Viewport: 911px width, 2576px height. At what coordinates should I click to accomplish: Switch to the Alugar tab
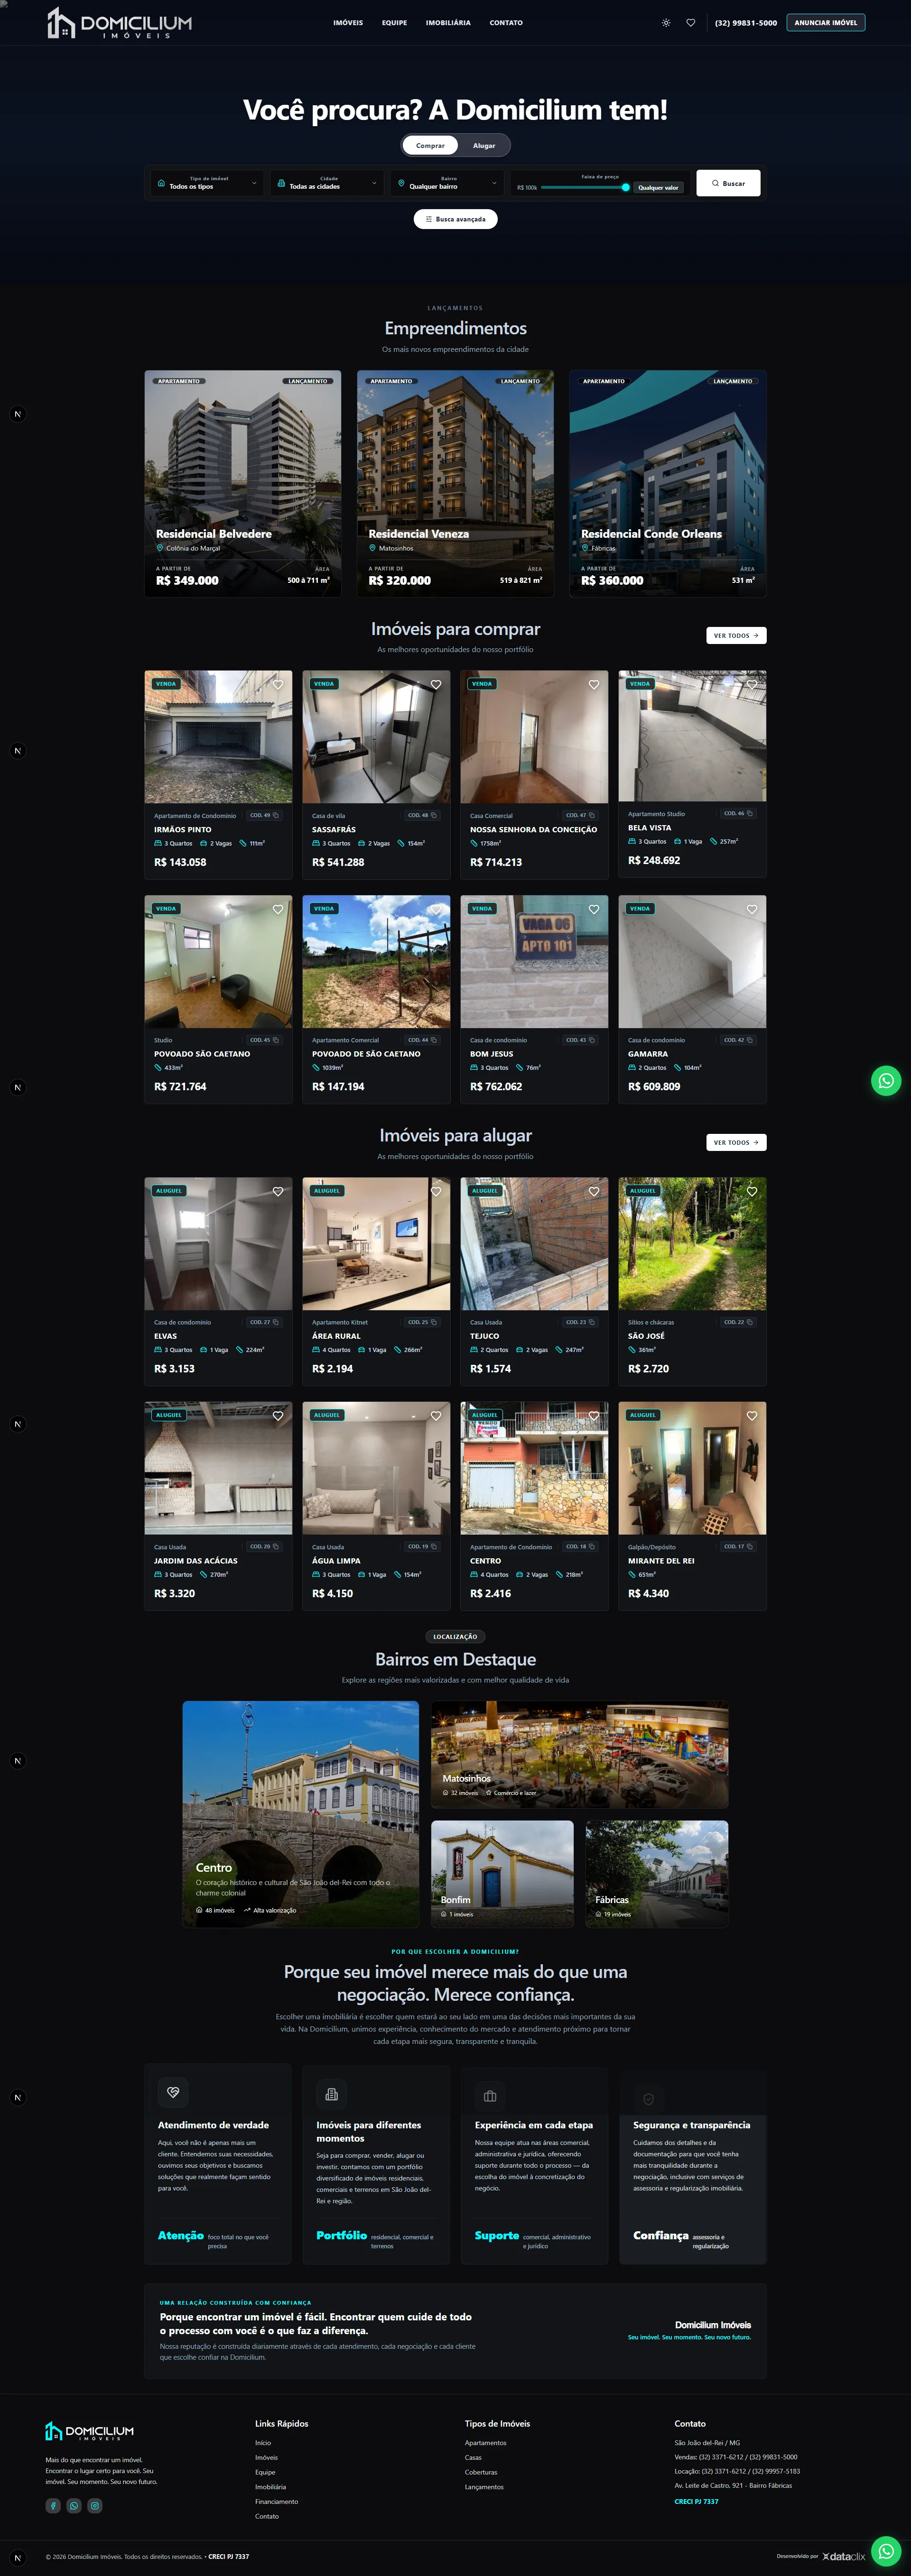484,146
